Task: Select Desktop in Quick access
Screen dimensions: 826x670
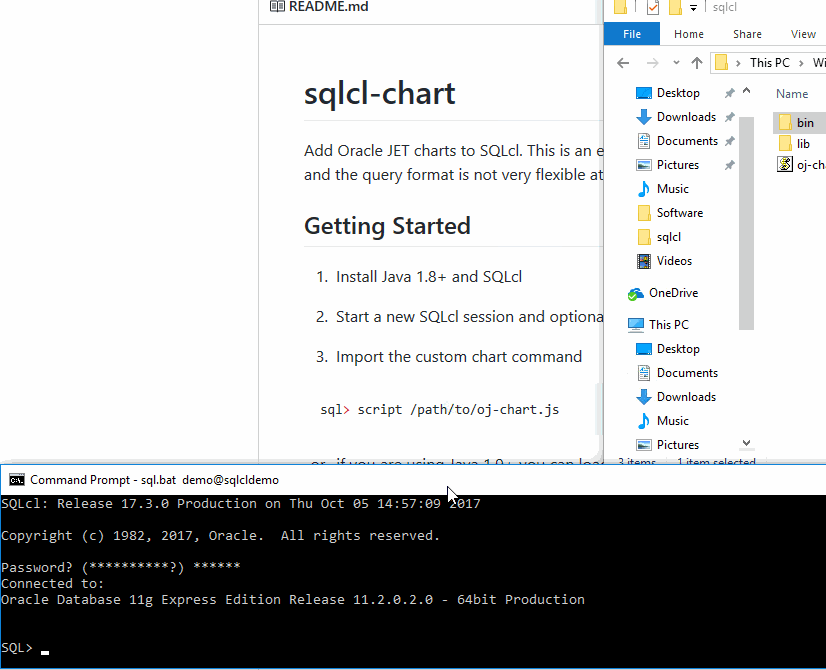Action: pyautogui.click(x=678, y=93)
